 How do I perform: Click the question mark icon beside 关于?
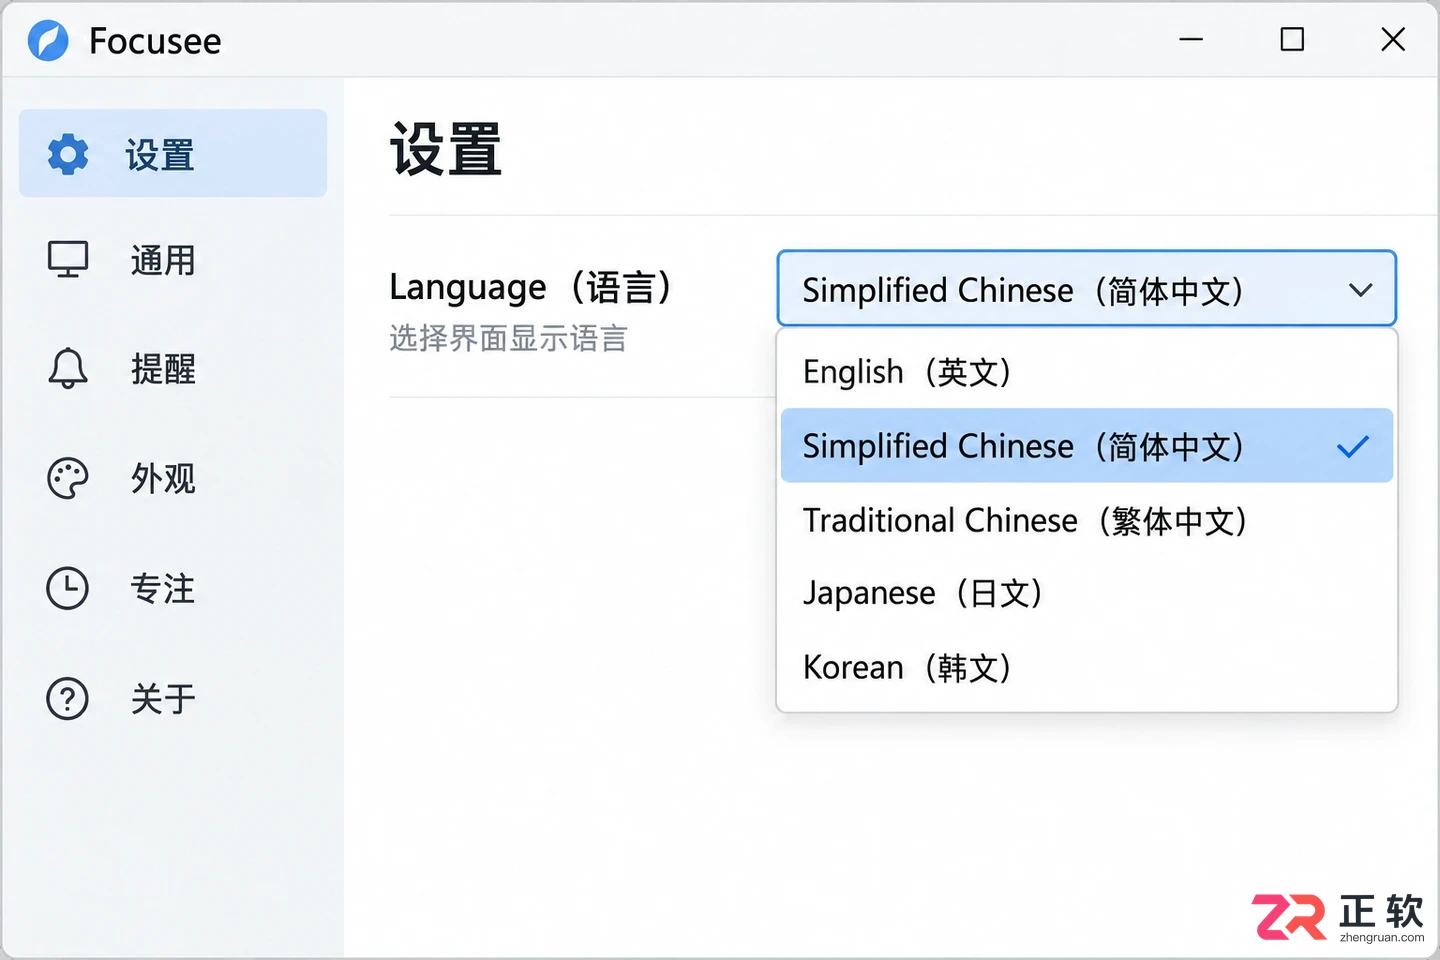point(68,698)
